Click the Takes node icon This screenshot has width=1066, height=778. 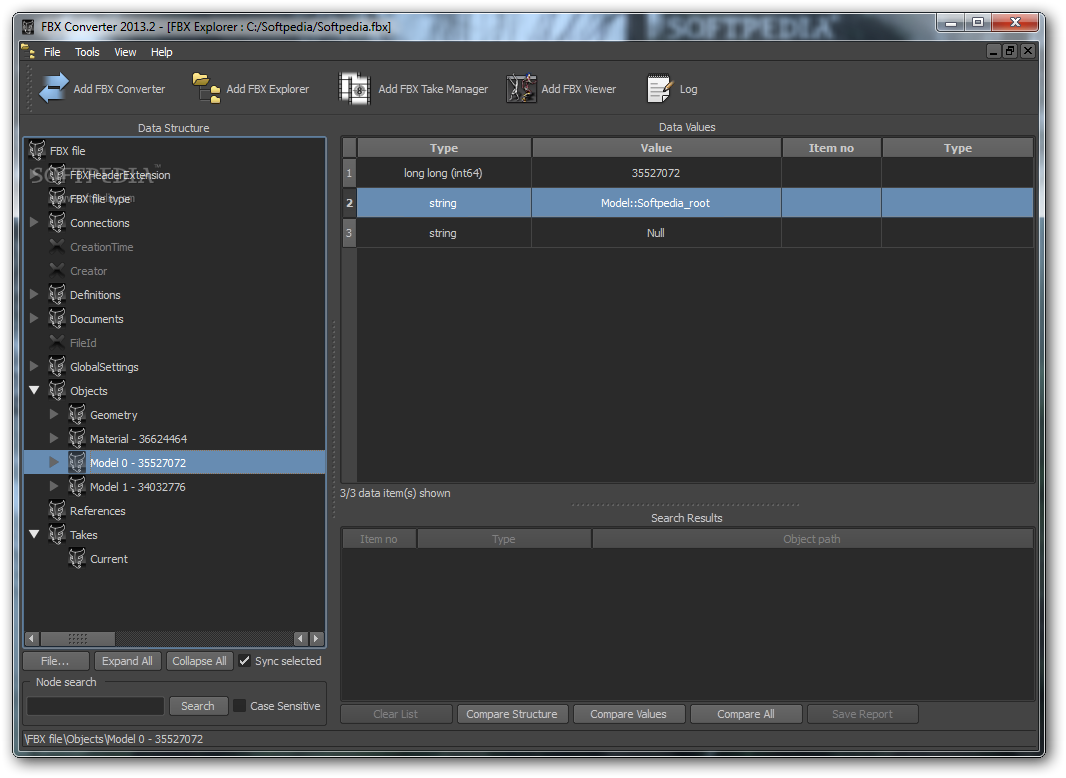(x=57, y=535)
